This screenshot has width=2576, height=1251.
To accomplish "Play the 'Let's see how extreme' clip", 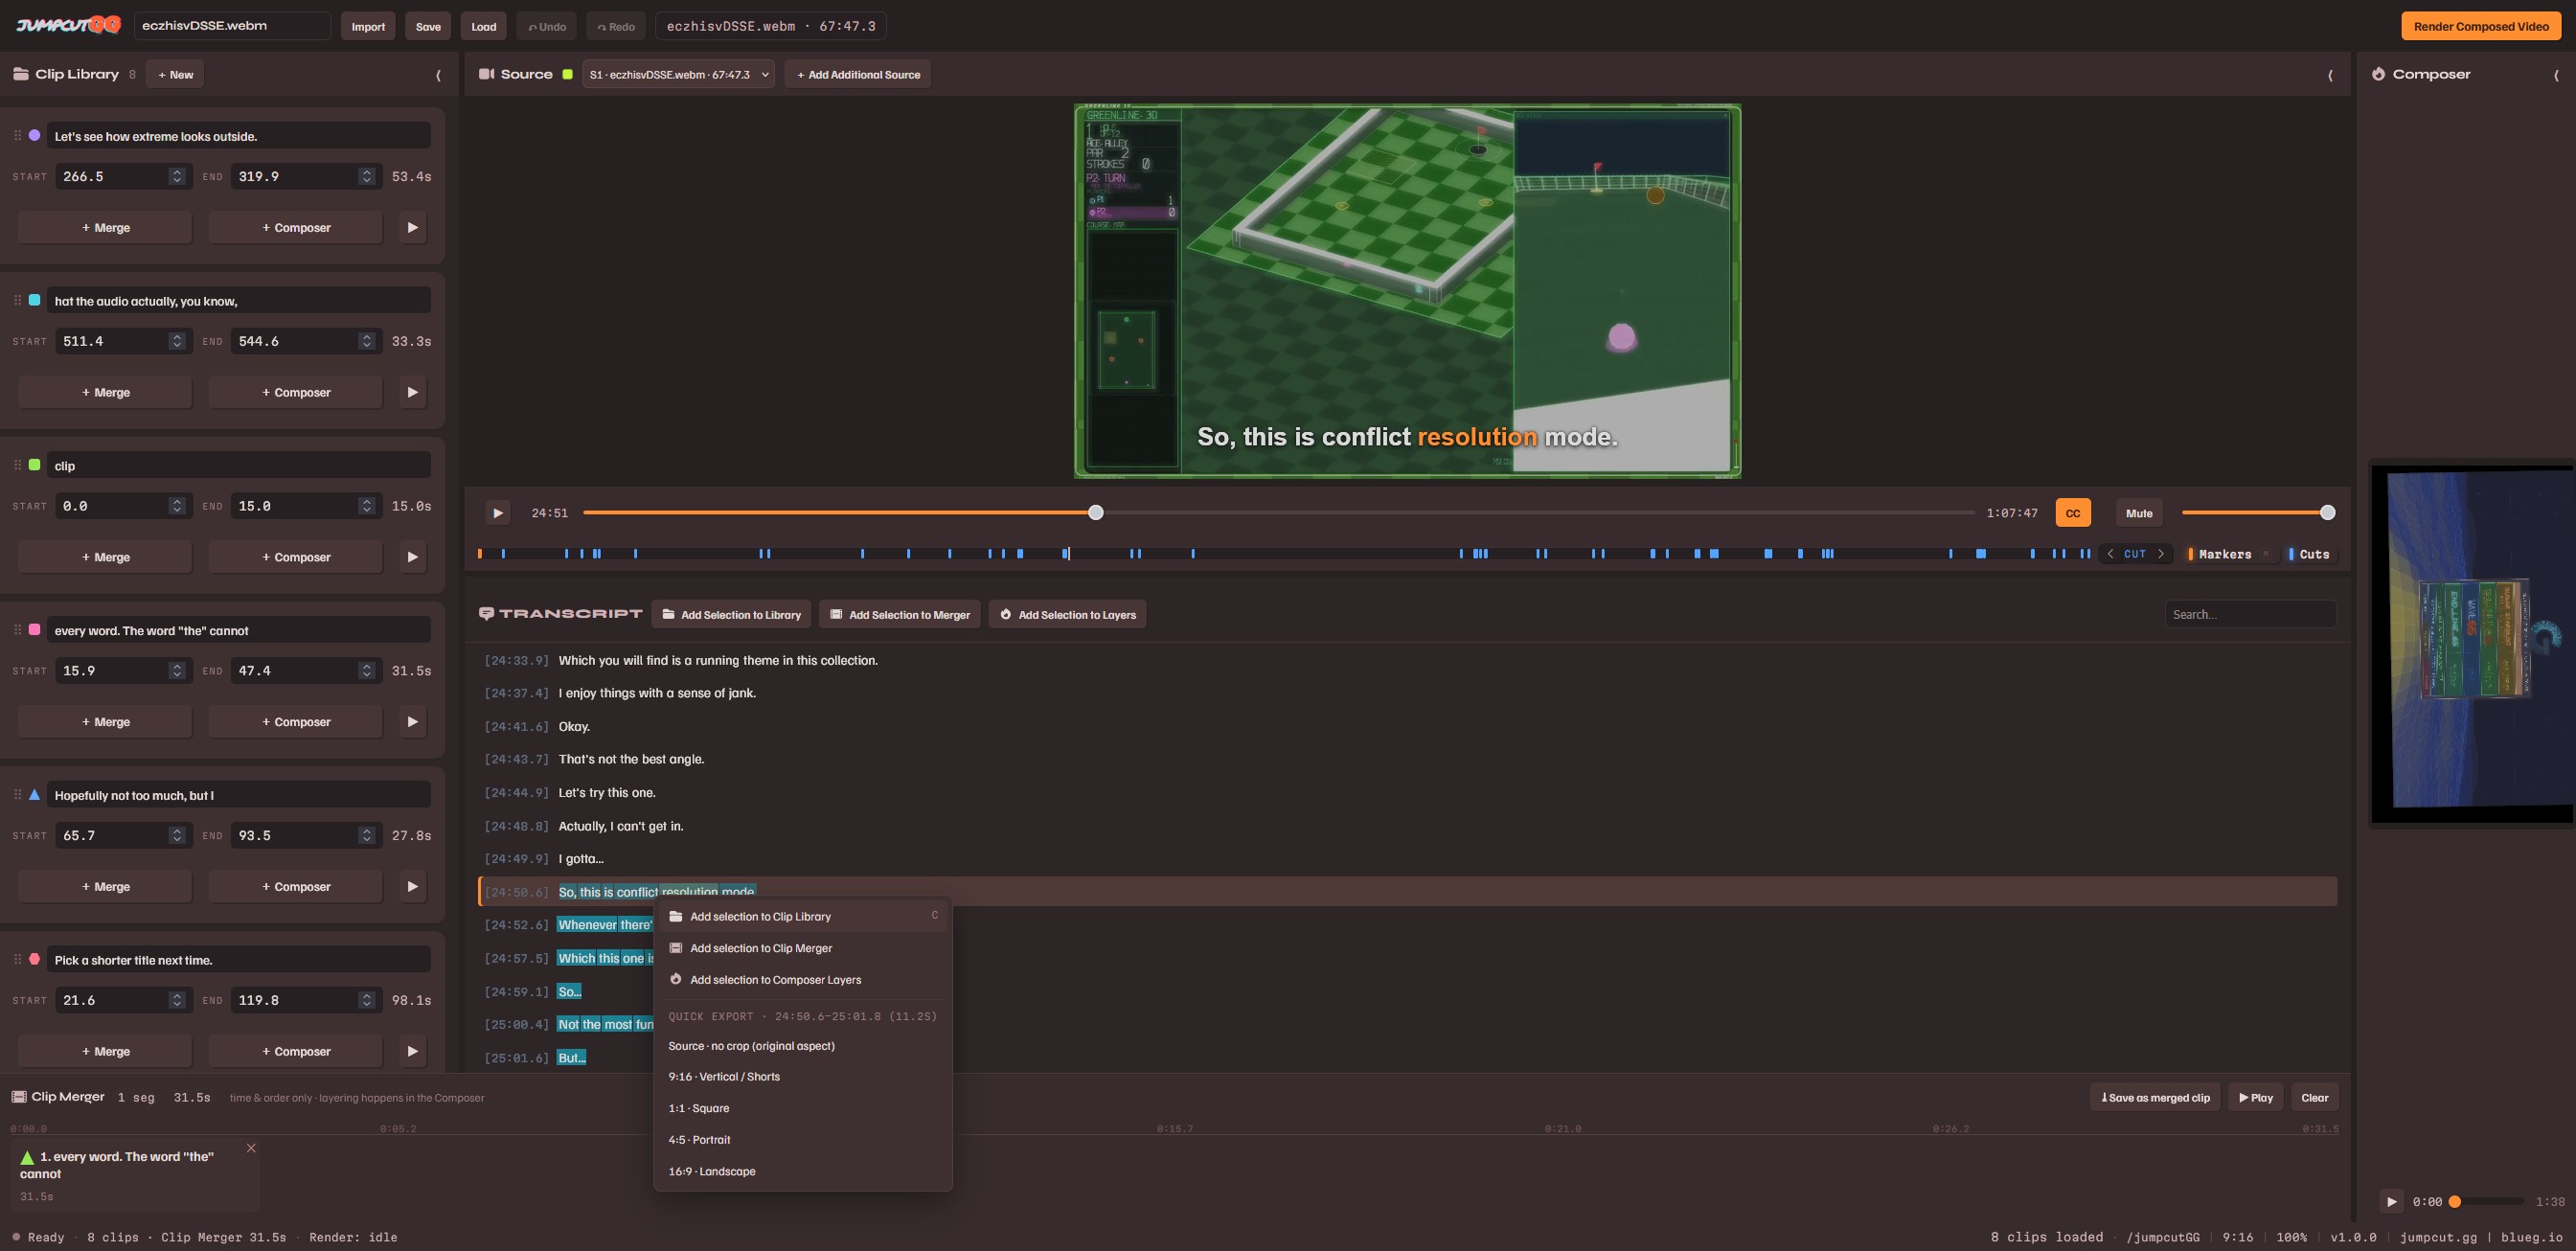I will point(412,228).
